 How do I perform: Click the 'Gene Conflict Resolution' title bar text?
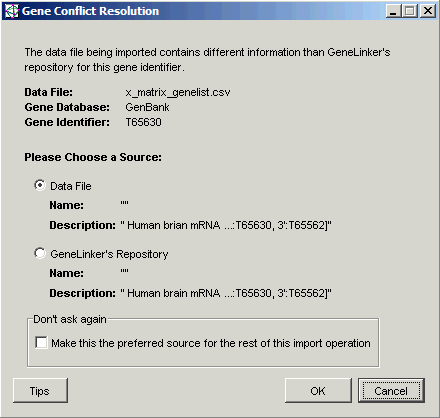pos(90,11)
